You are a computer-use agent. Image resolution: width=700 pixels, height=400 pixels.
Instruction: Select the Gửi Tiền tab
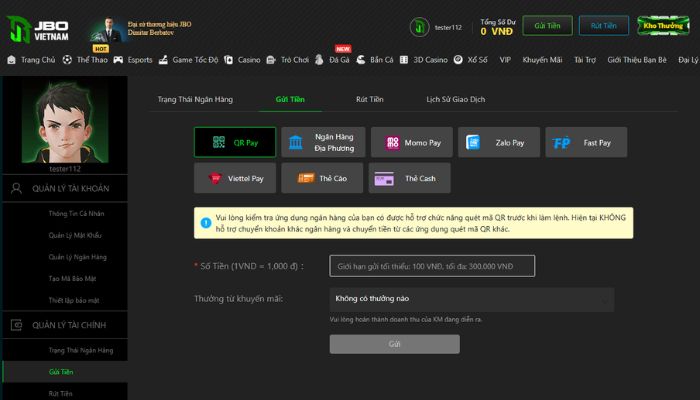click(x=290, y=99)
